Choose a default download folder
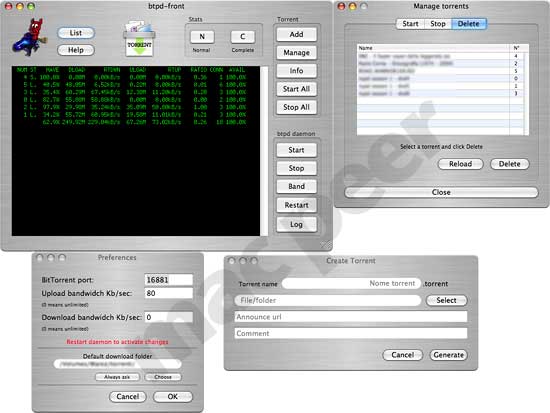Screen dimensions: 550x413 click(x=163, y=377)
